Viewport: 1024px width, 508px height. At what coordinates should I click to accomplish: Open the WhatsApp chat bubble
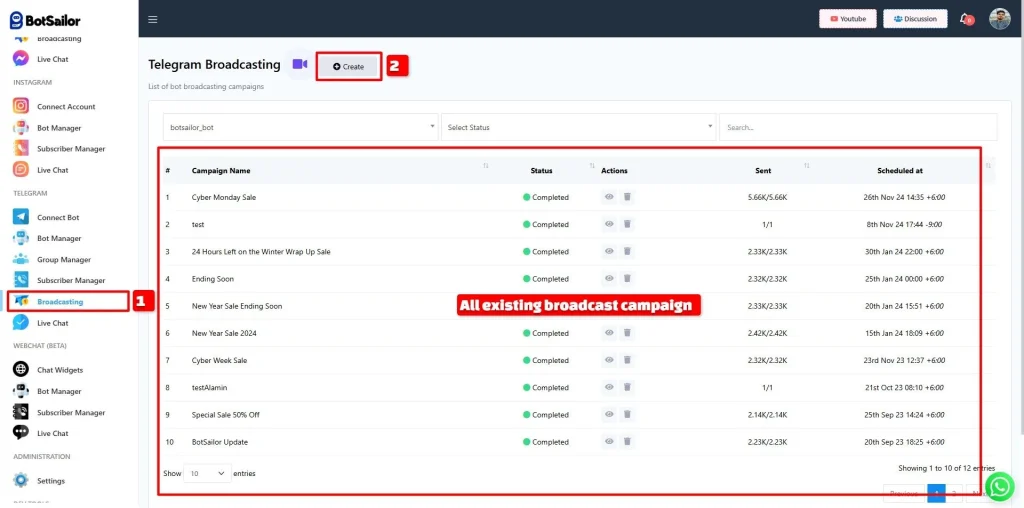click(999, 487)
